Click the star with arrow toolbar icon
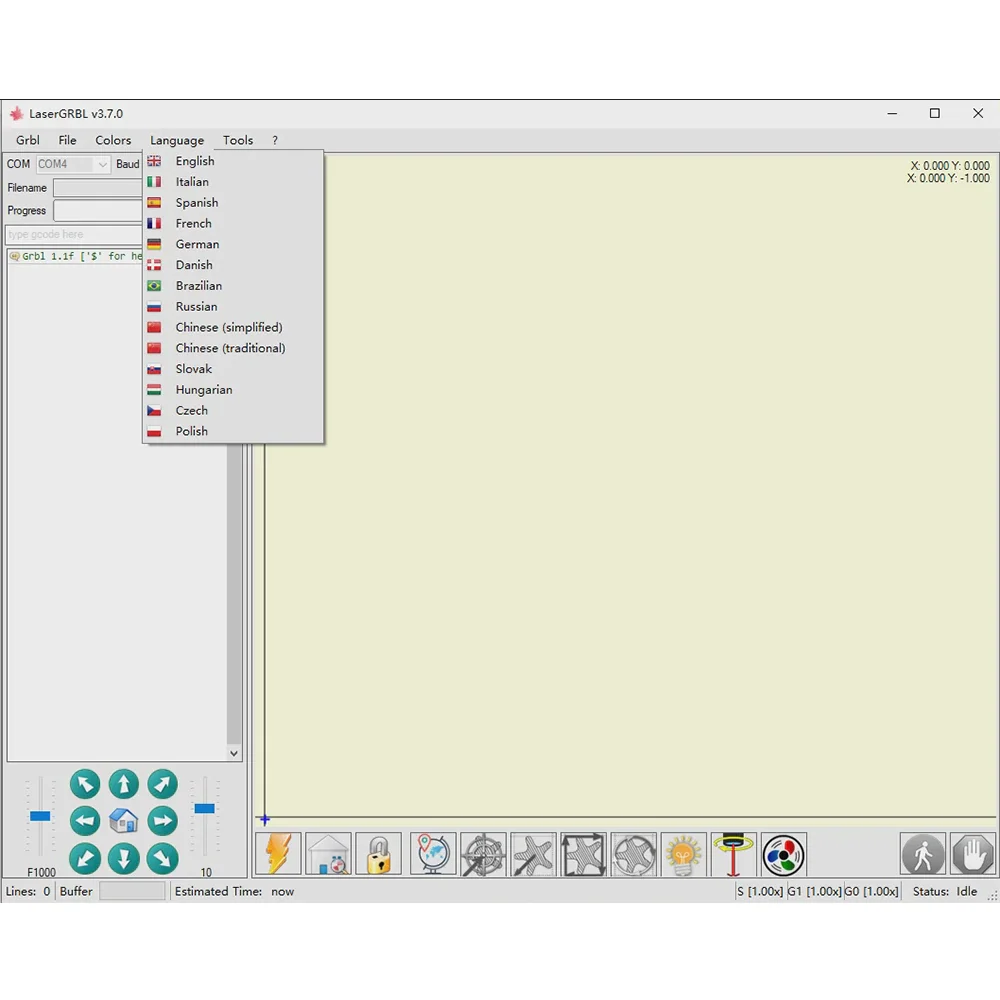1000x1000 pixels. pyautogui.click(x=533, y=854)
